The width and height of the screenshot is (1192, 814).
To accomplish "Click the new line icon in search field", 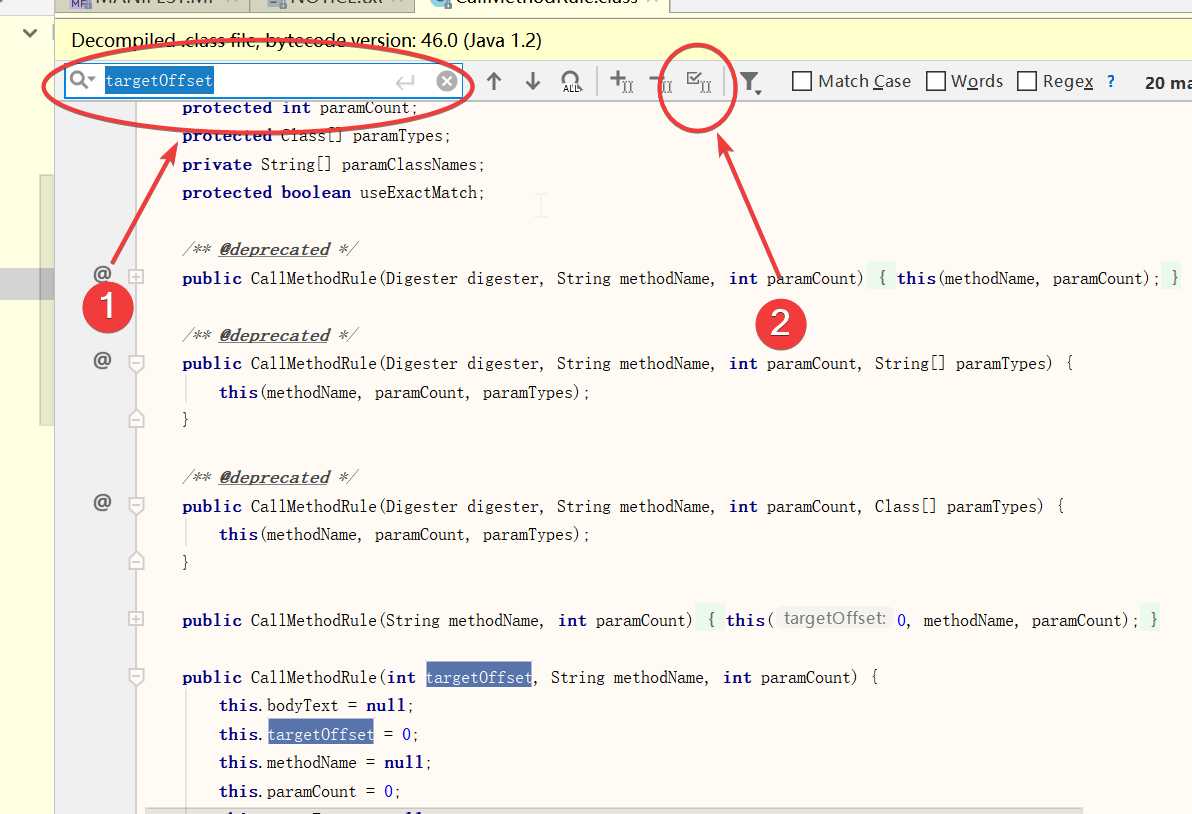I will pos(405,81).
